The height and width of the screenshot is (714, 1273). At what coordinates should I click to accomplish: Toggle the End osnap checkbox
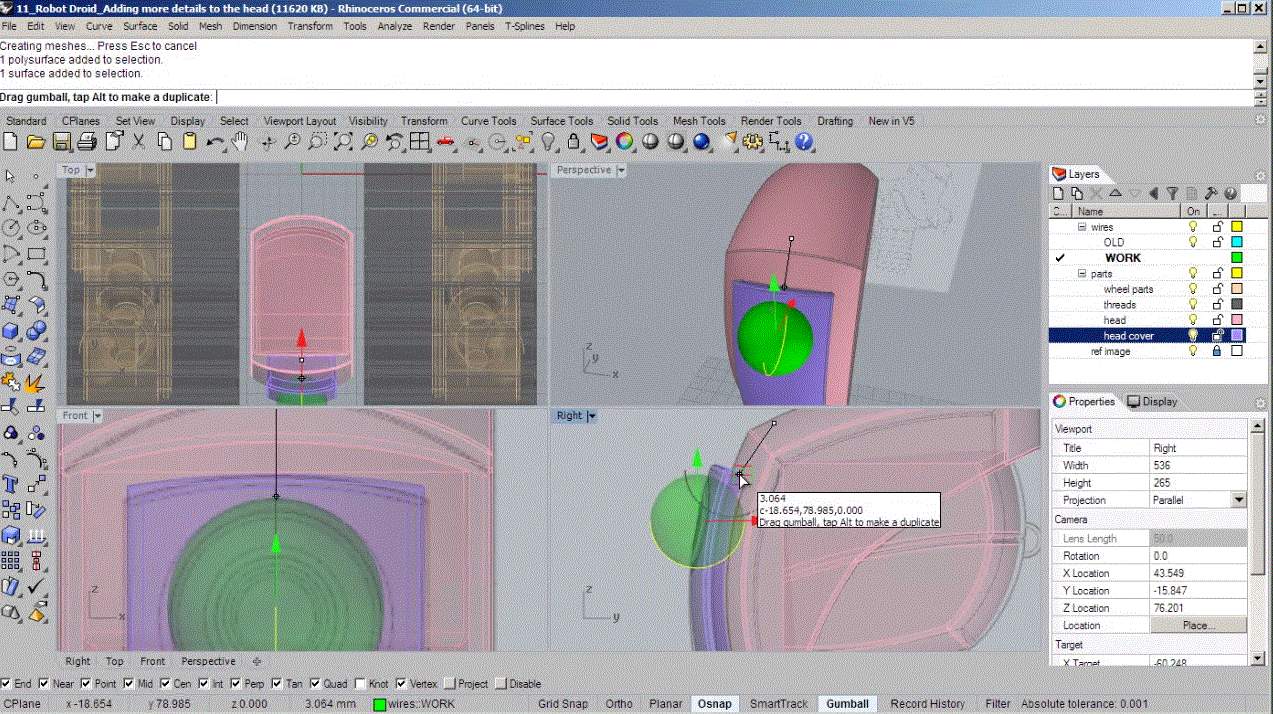pyautogui.click(x=7, y=684)
